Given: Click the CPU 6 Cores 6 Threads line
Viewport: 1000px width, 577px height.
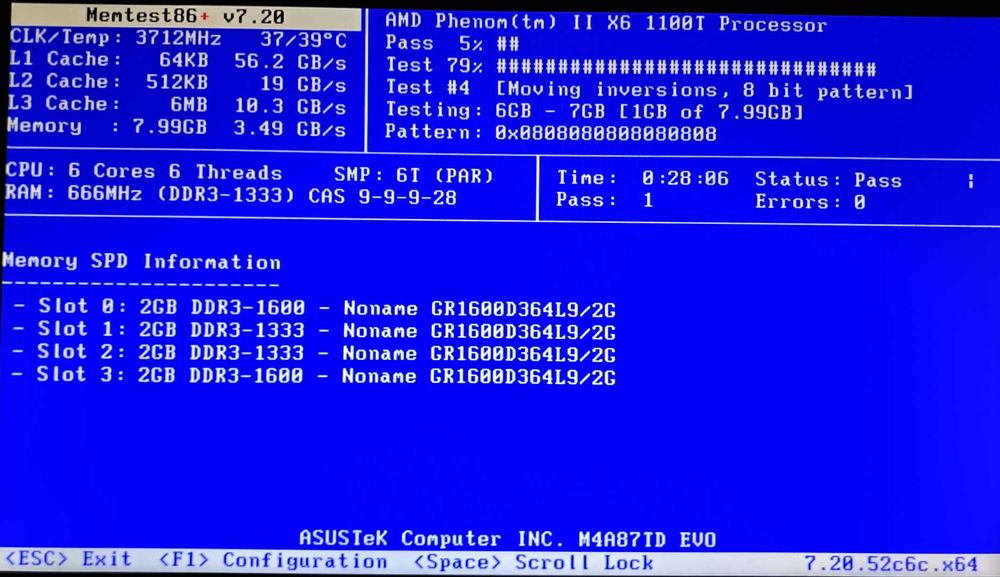Looking at the screenshot, I should click(143, 171).
